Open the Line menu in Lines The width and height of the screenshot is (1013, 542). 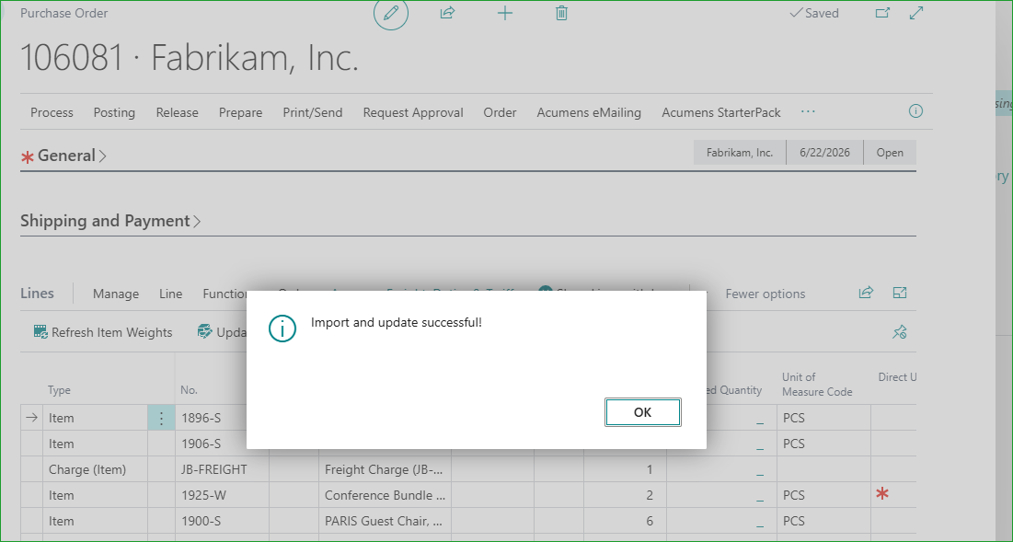[171, 294]
